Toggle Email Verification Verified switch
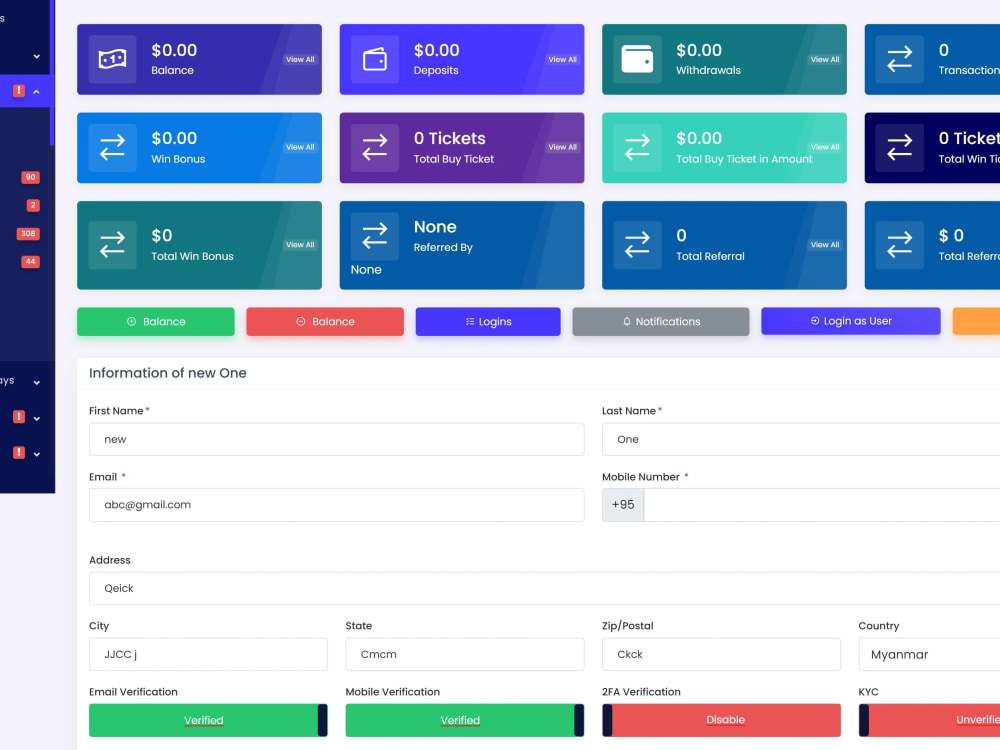The image size is (1000, 750). 208,720
